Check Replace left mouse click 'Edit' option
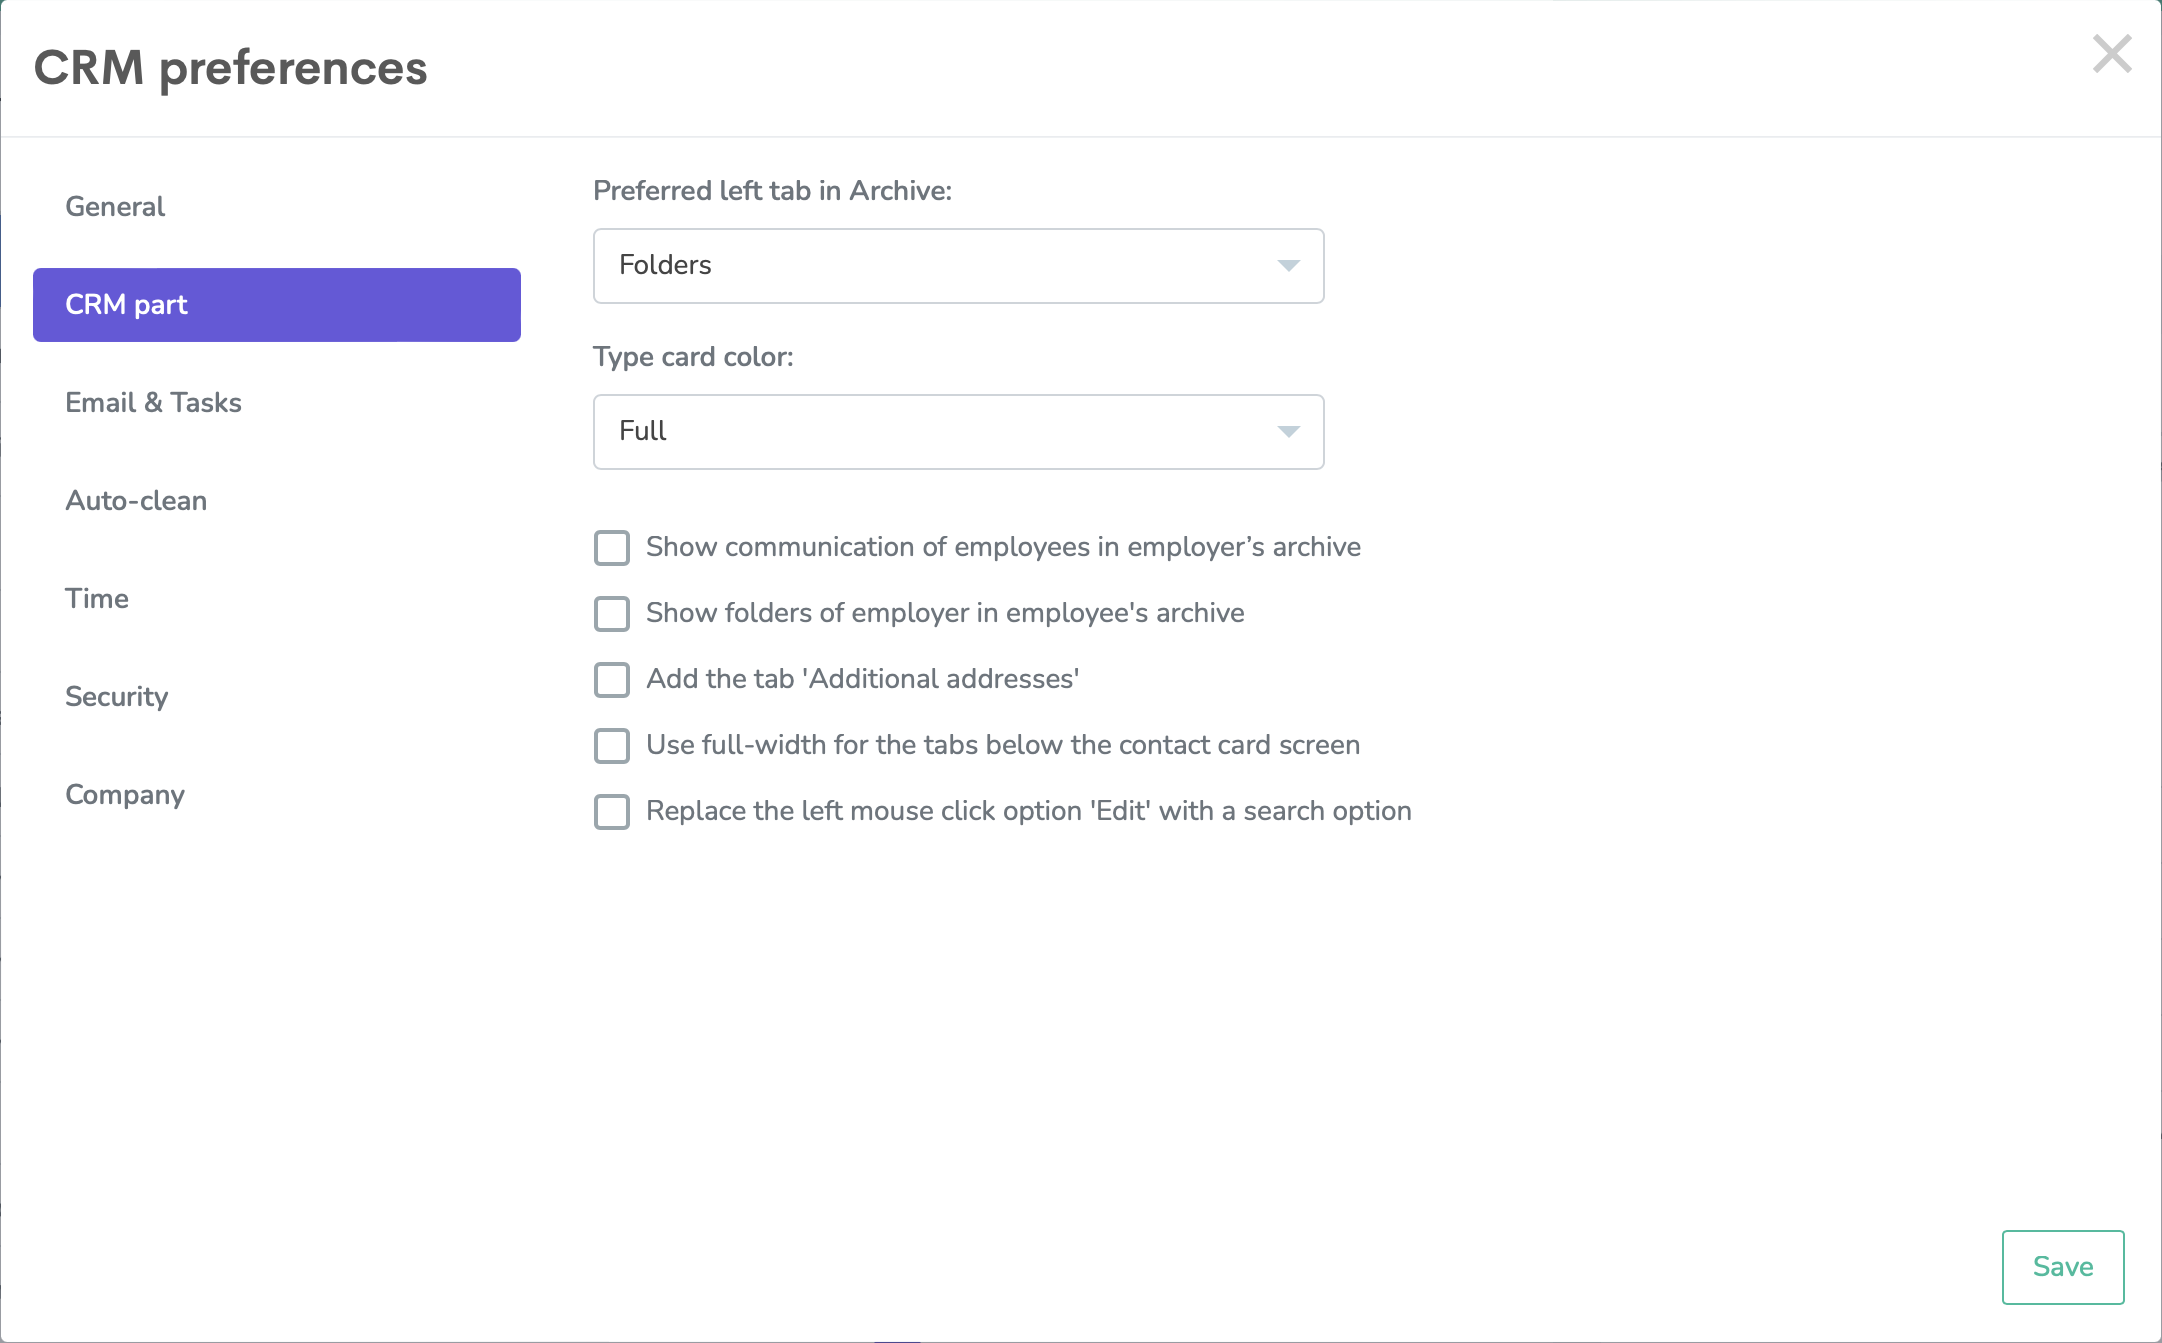 pos(612,812)
